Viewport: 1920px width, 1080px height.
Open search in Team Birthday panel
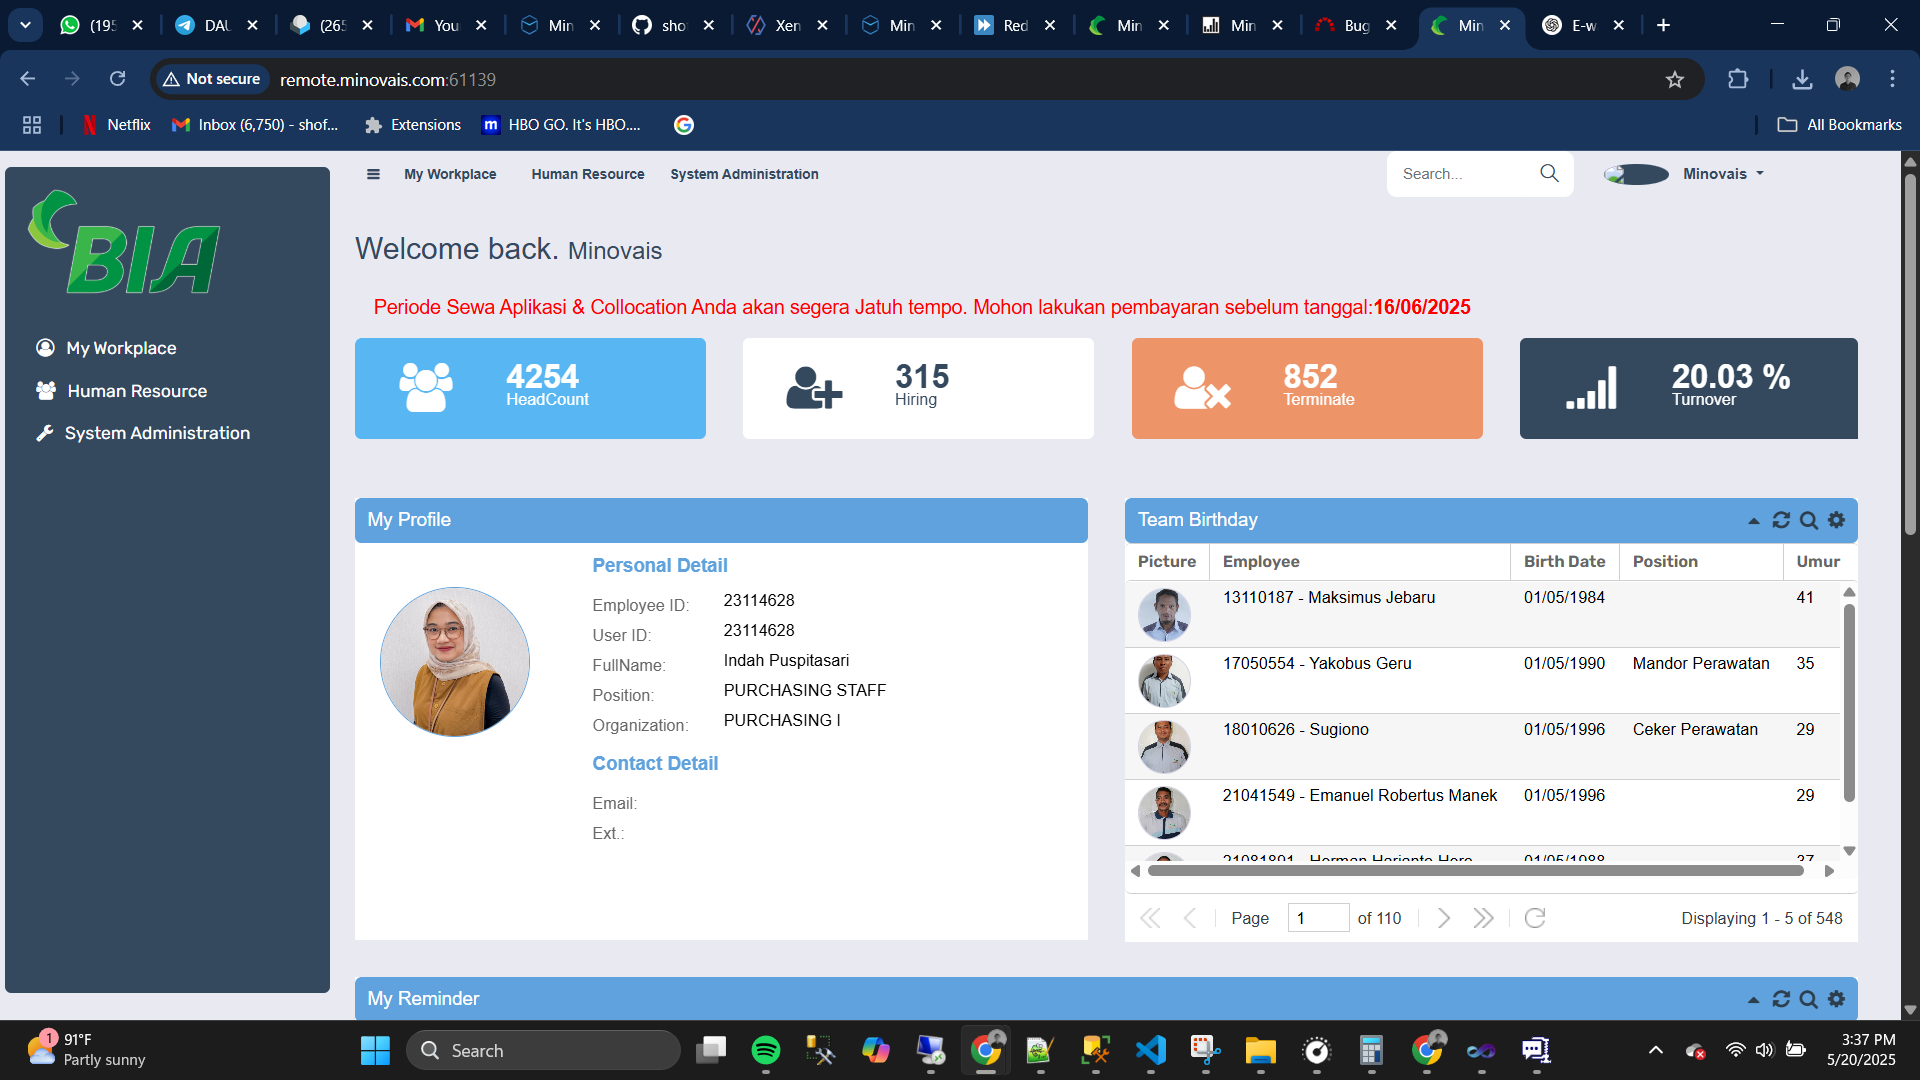[1809, 520]
